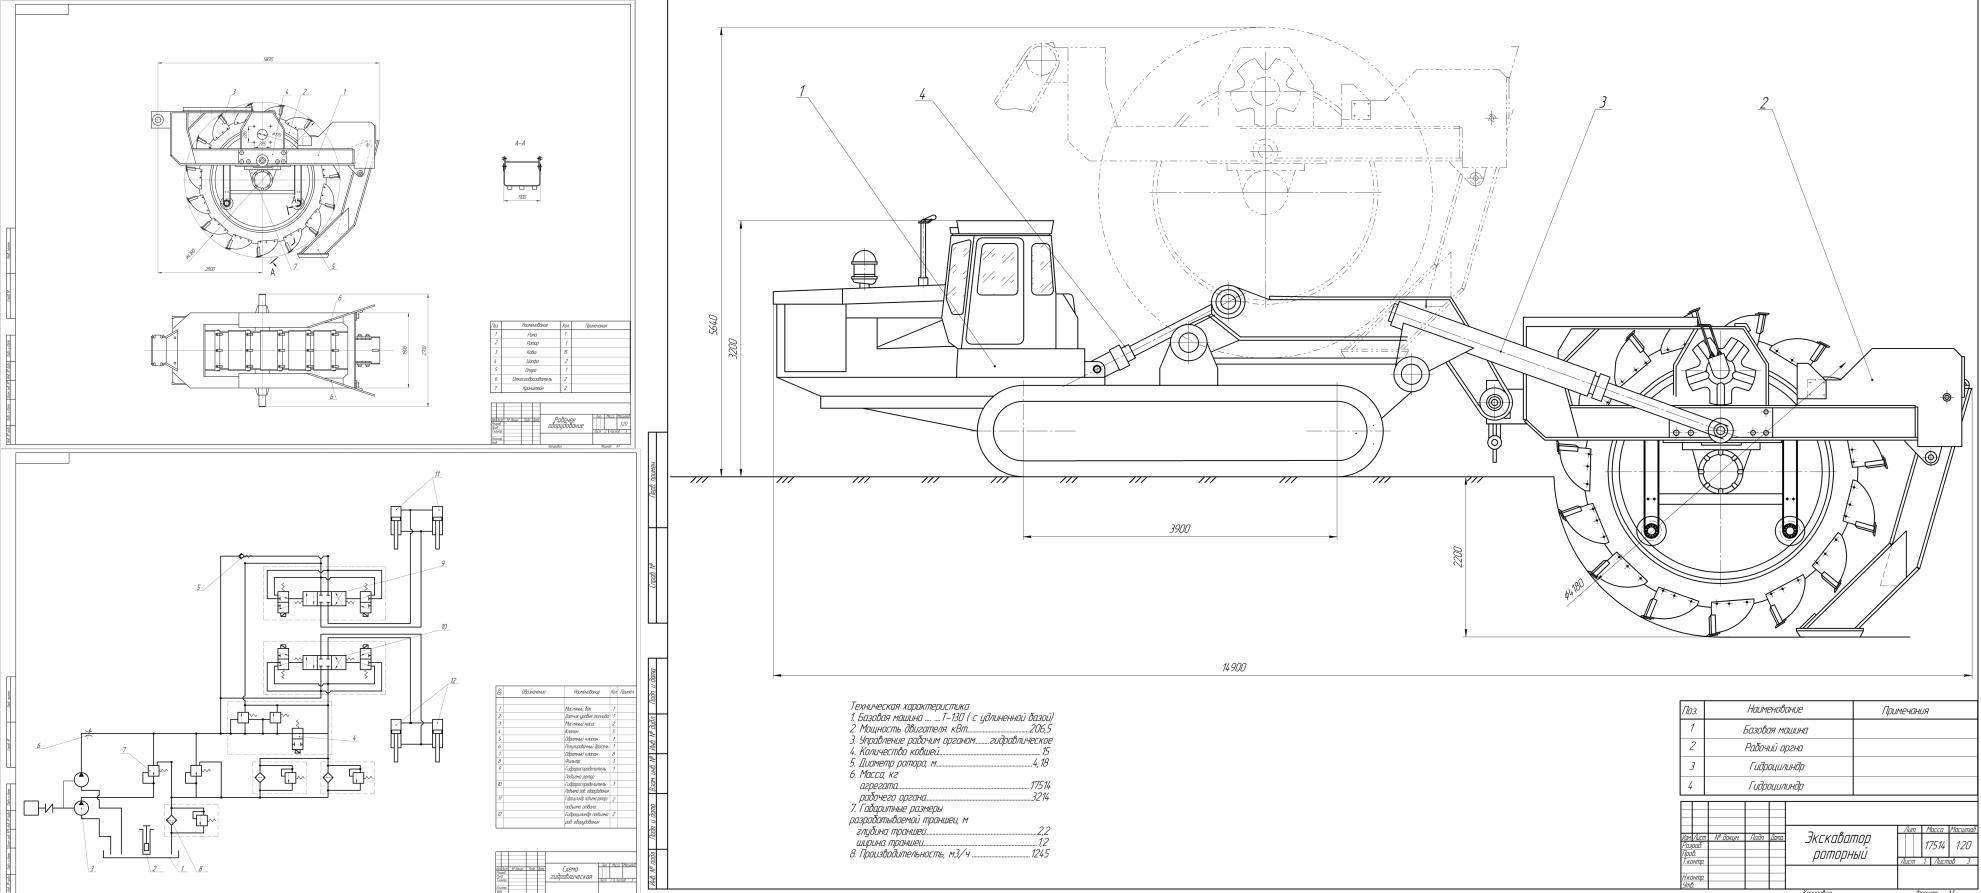Click the 5640 raised height dimension
The width and height of the screenshot is (1981, 893).
[x=712, y=324]
